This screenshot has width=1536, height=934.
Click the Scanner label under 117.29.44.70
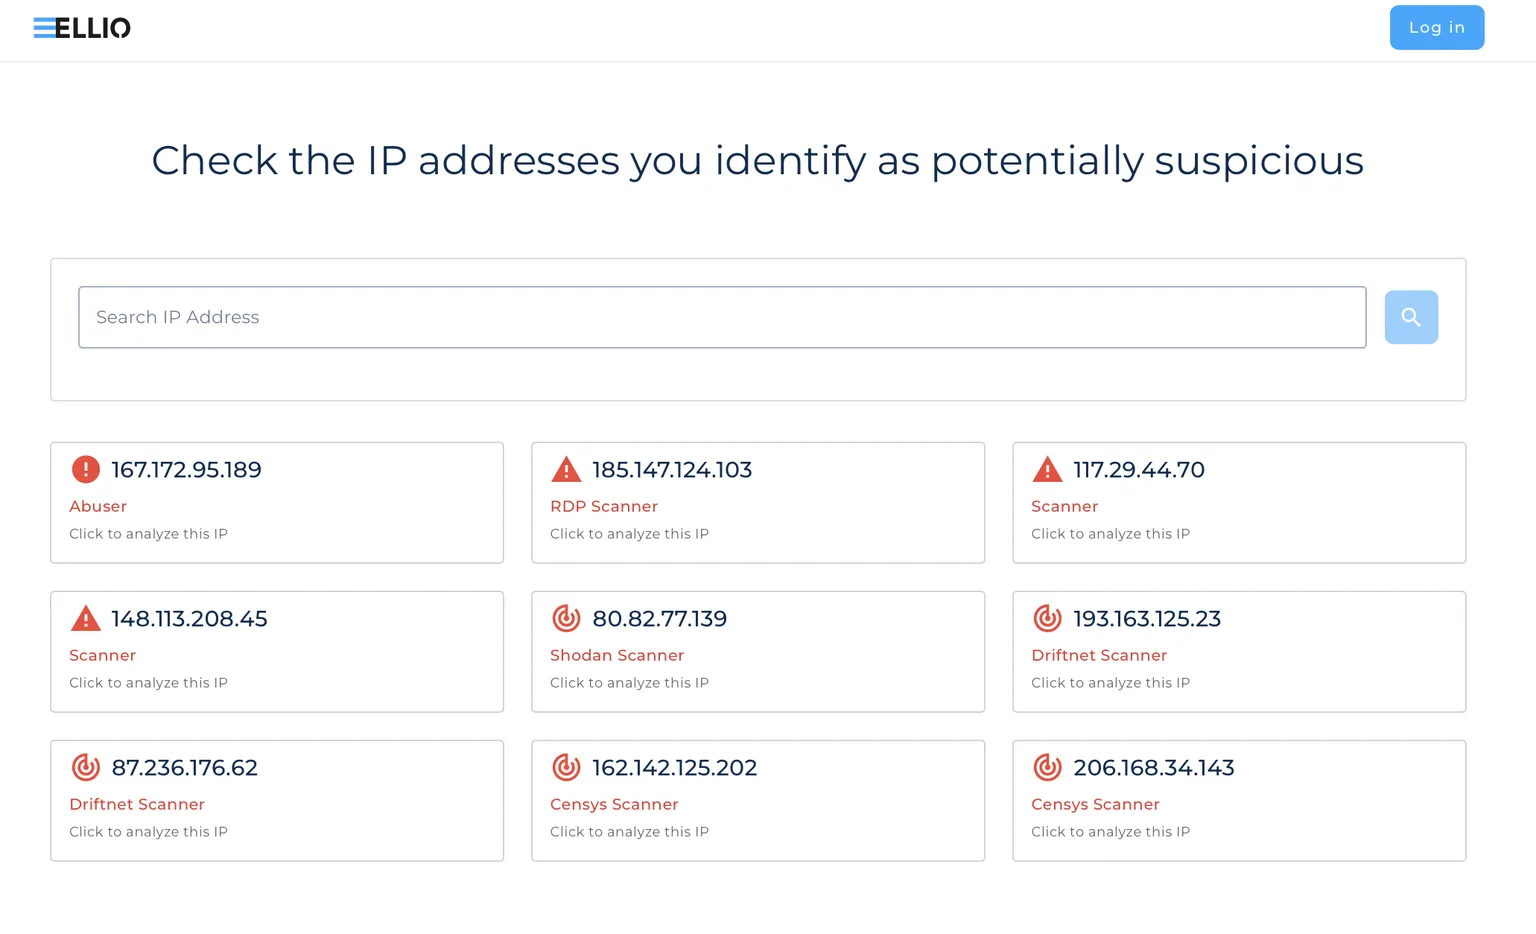1064,506
